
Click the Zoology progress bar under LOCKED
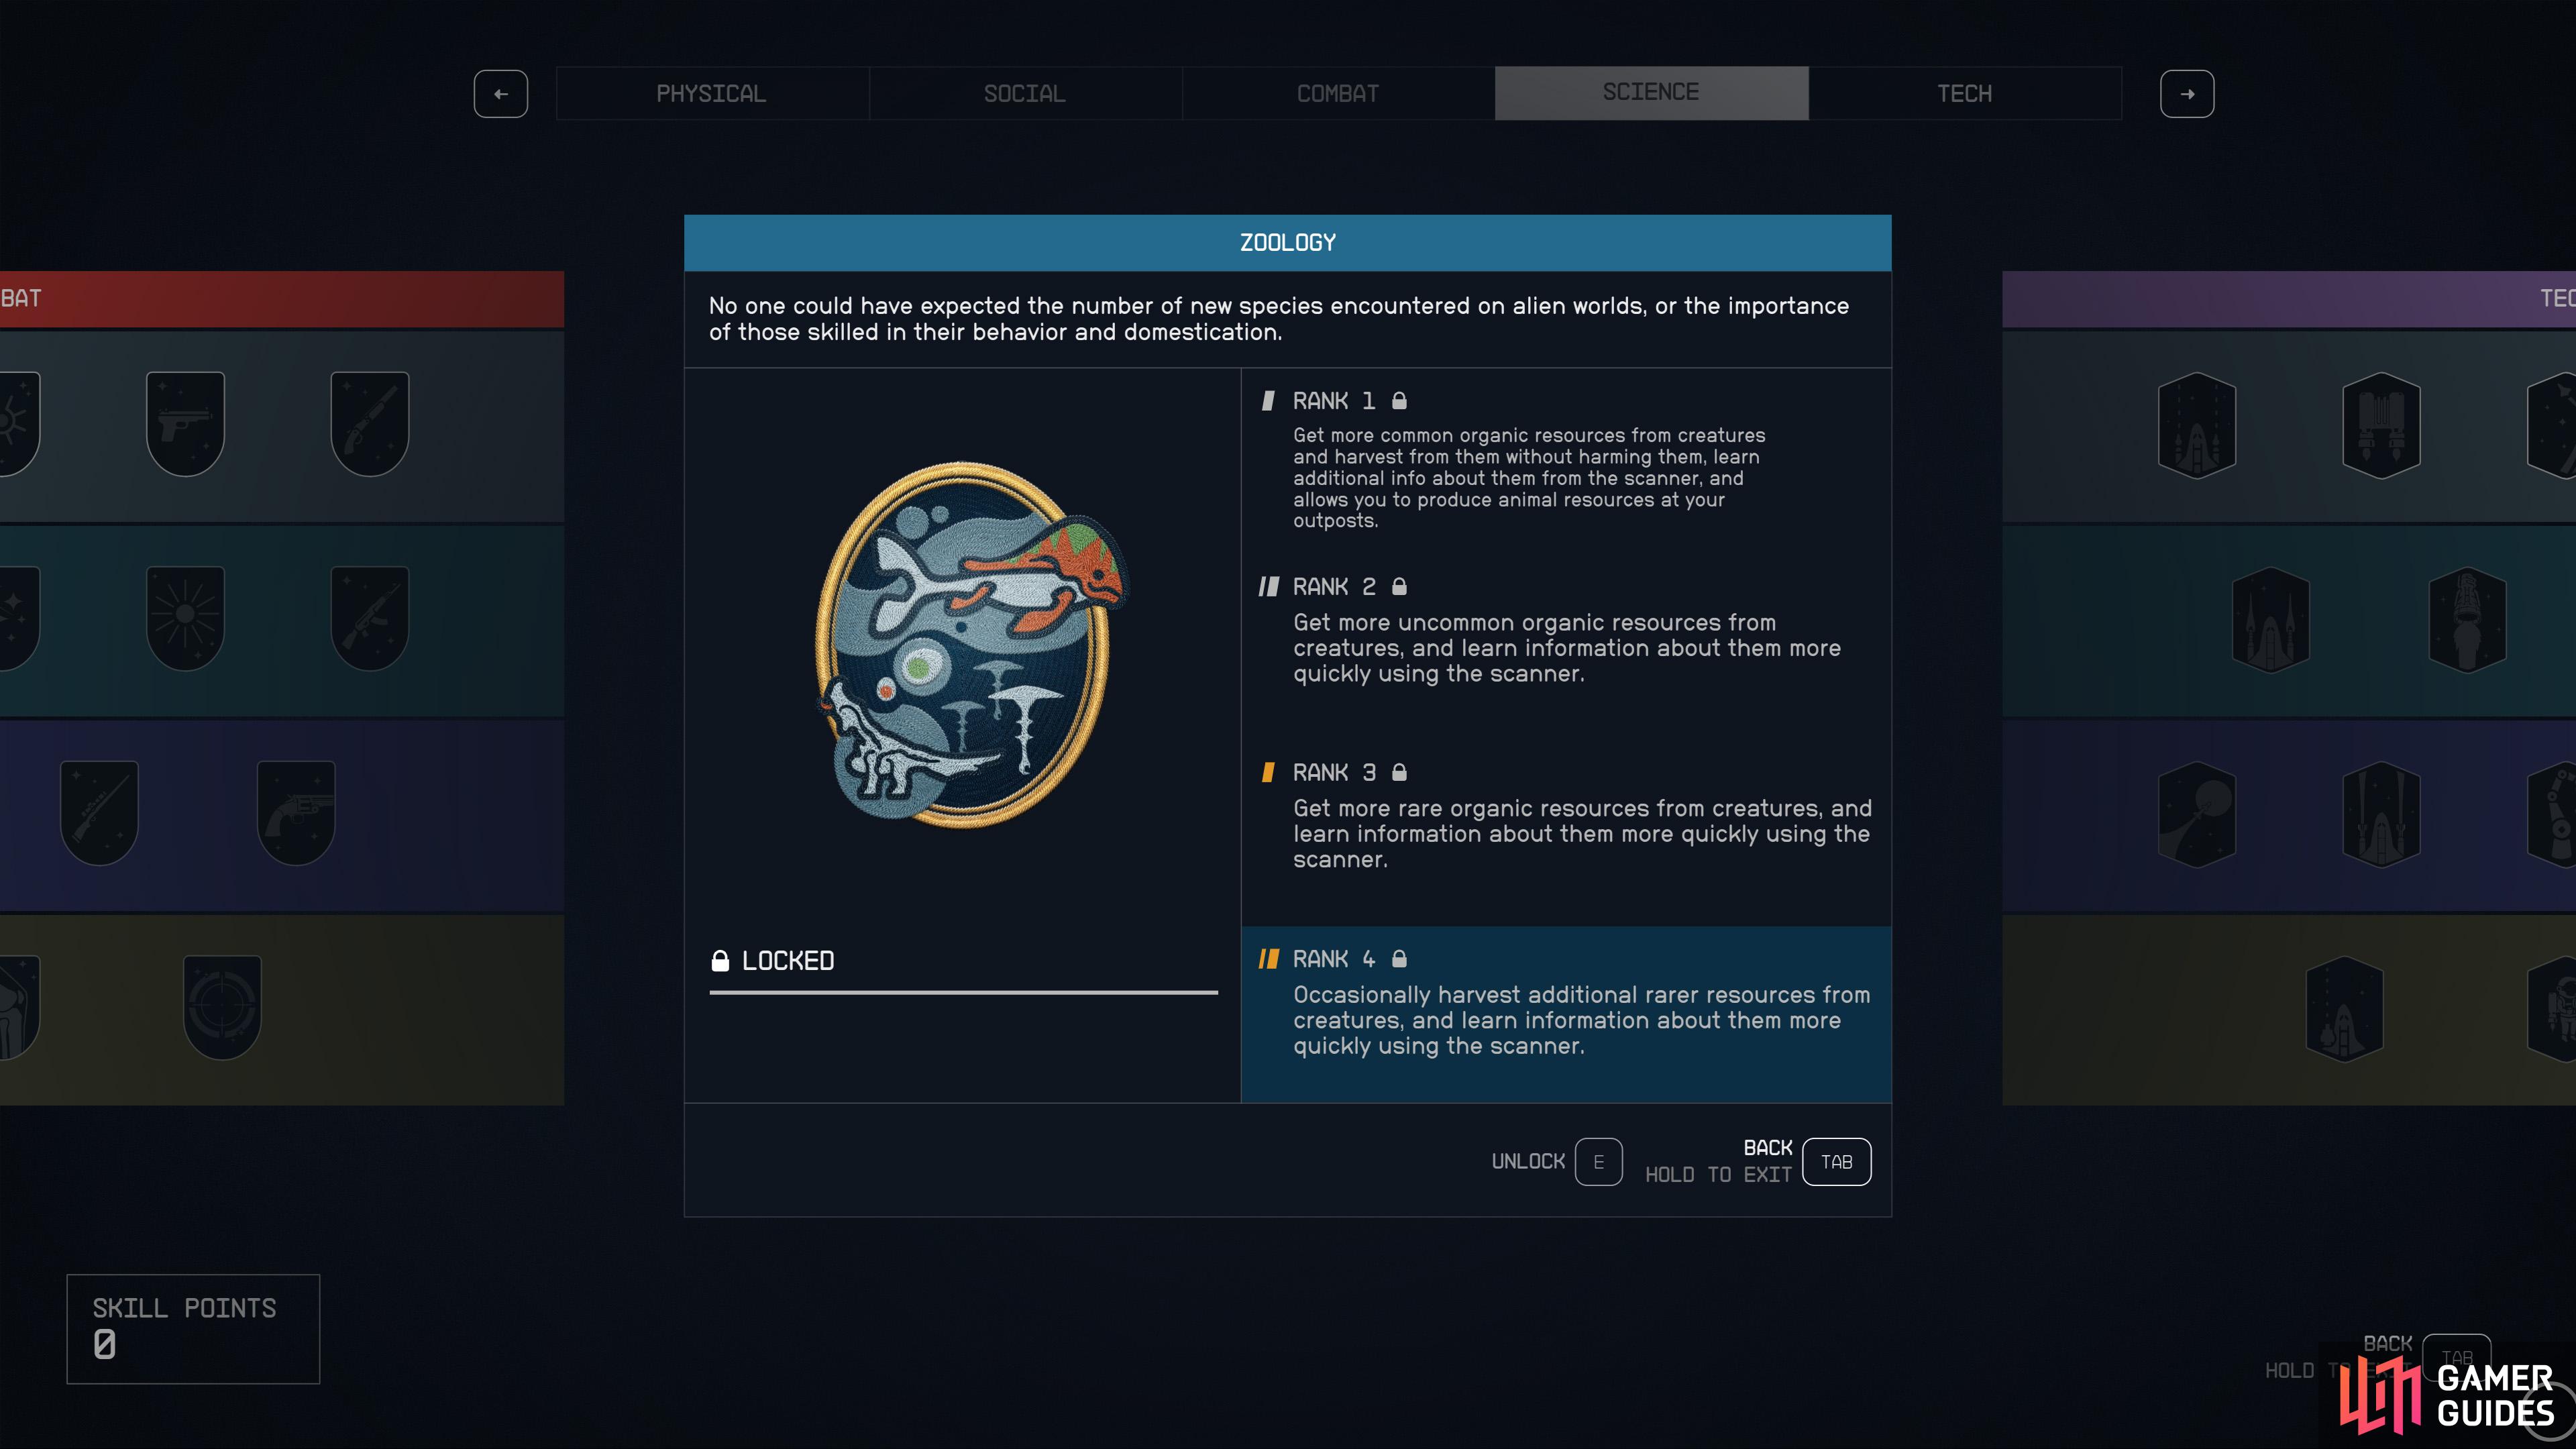963,992
